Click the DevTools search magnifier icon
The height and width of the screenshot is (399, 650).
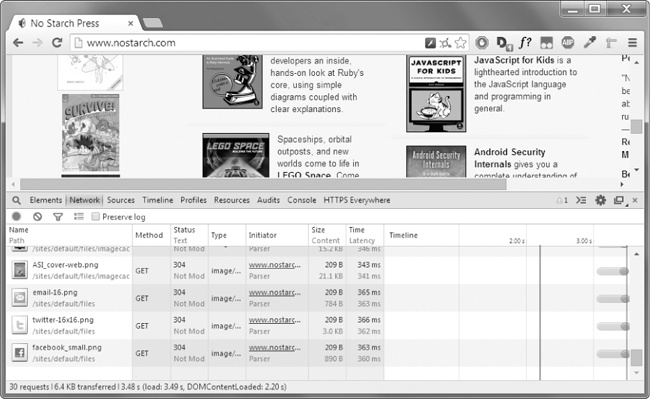(x=16, y=201)
